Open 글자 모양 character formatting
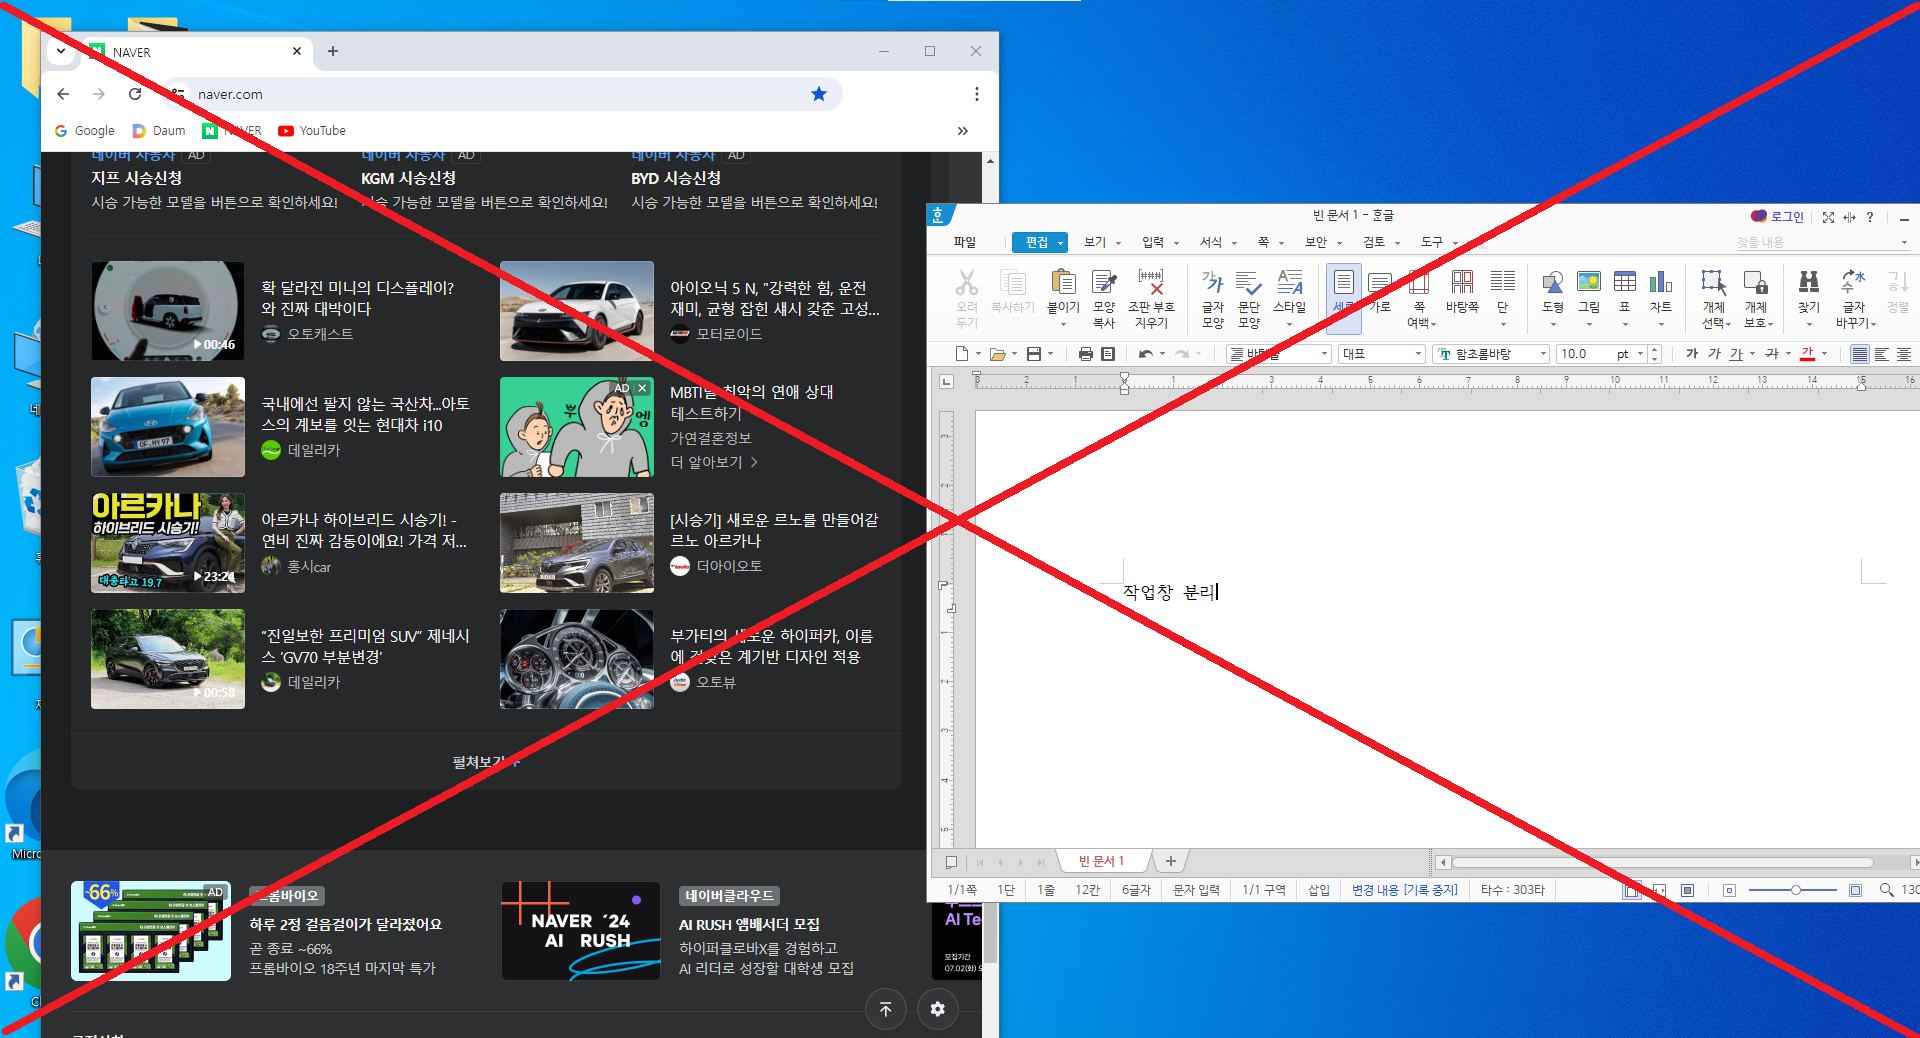Image resolution: width=1920 pixels, height=1038 pixels. pyautogui.click(x=1213, y=297)
